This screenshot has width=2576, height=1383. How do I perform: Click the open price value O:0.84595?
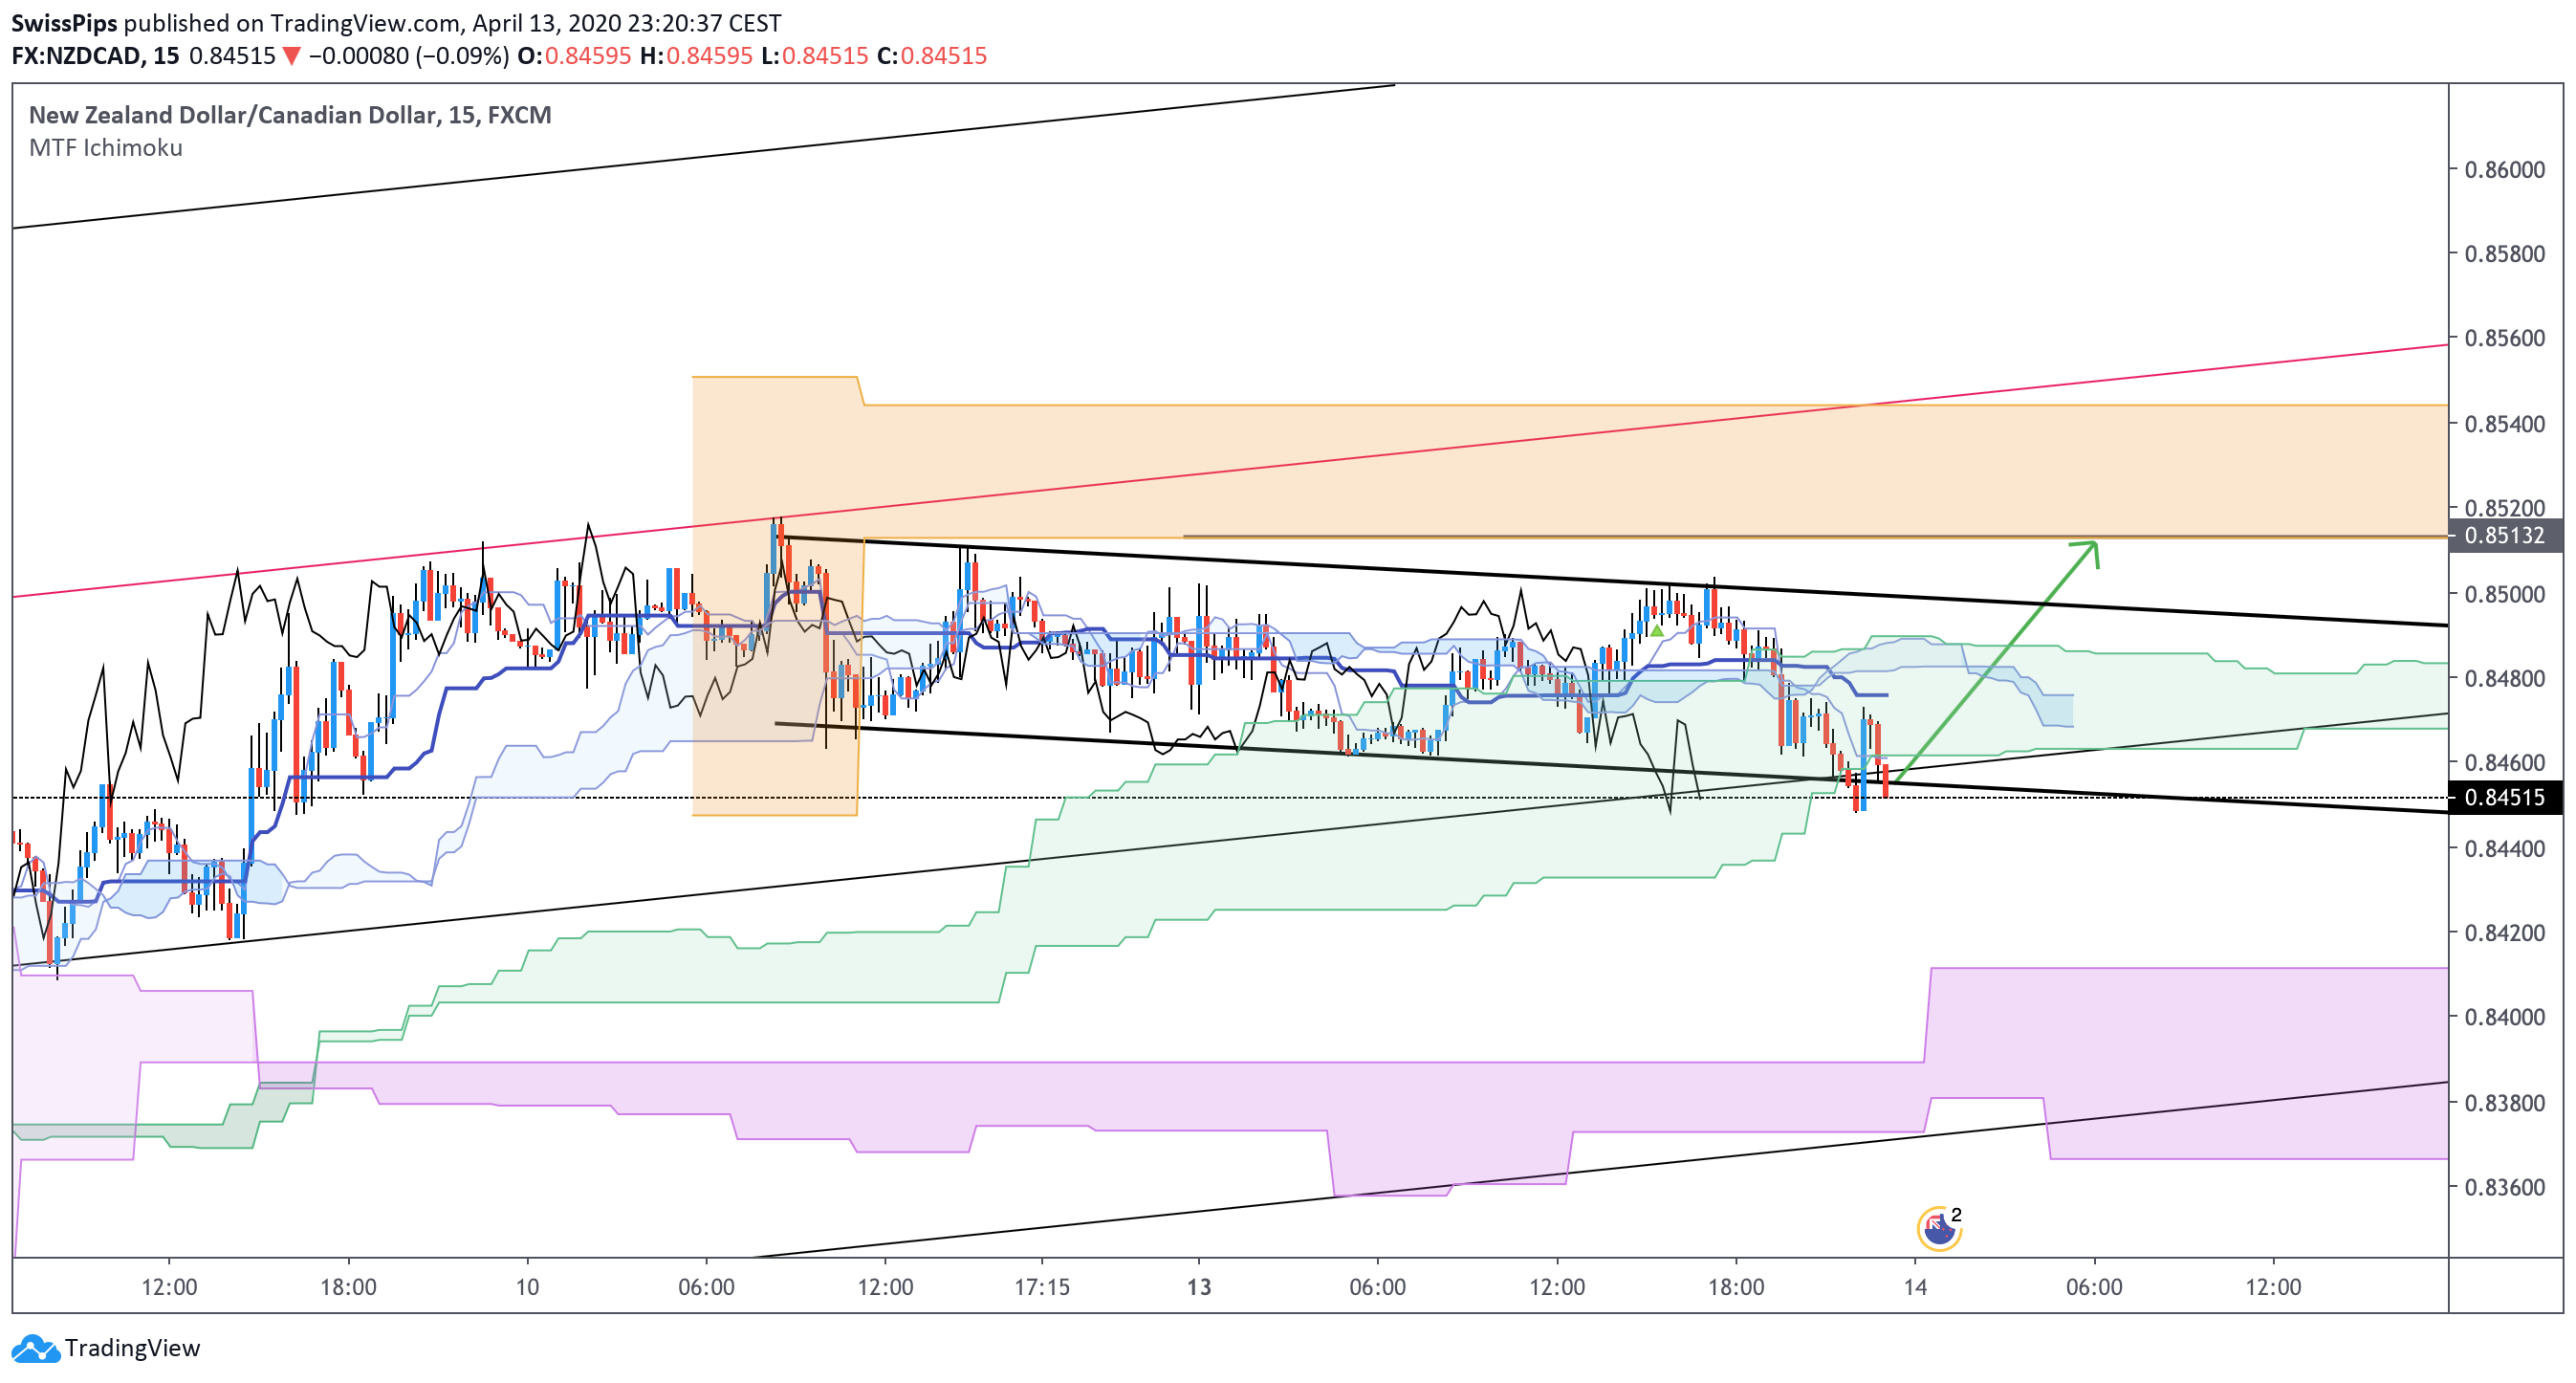click(x=574, y=56)
